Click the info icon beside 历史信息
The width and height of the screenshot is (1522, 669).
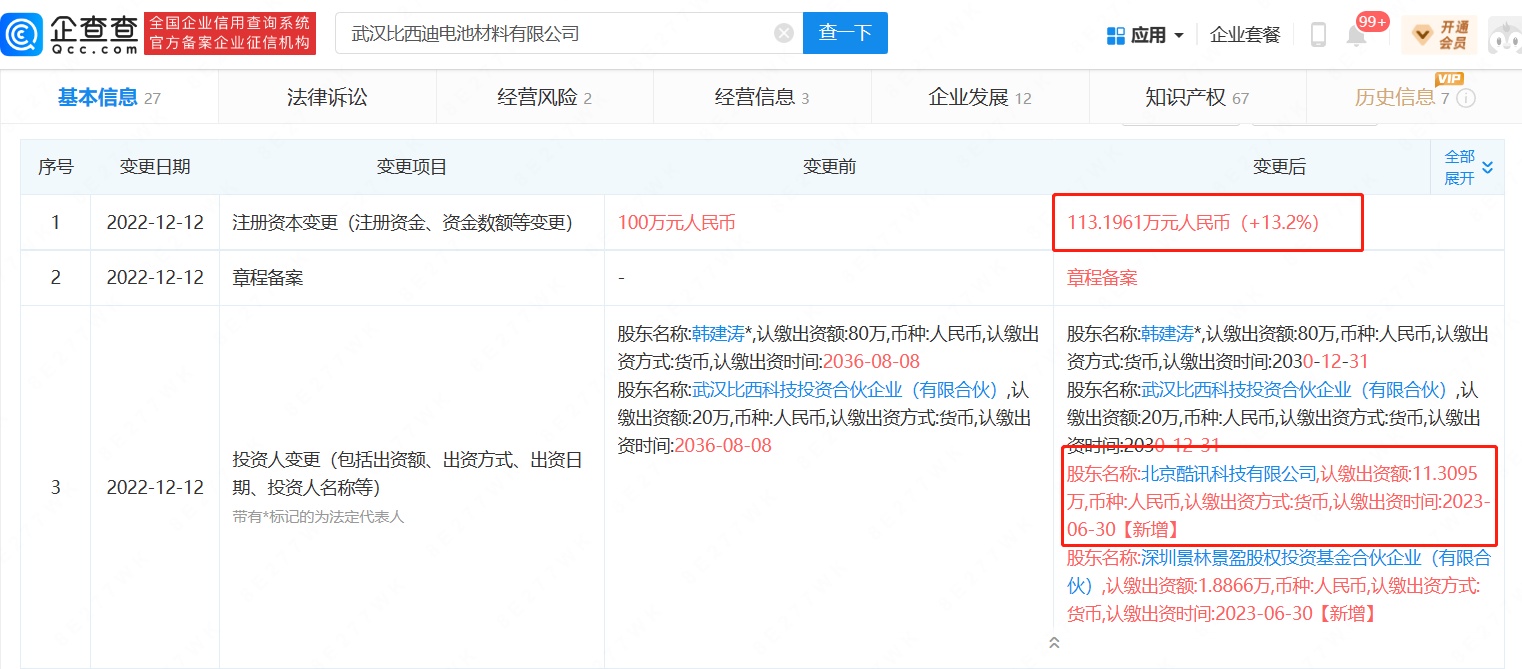(1466, 98)
